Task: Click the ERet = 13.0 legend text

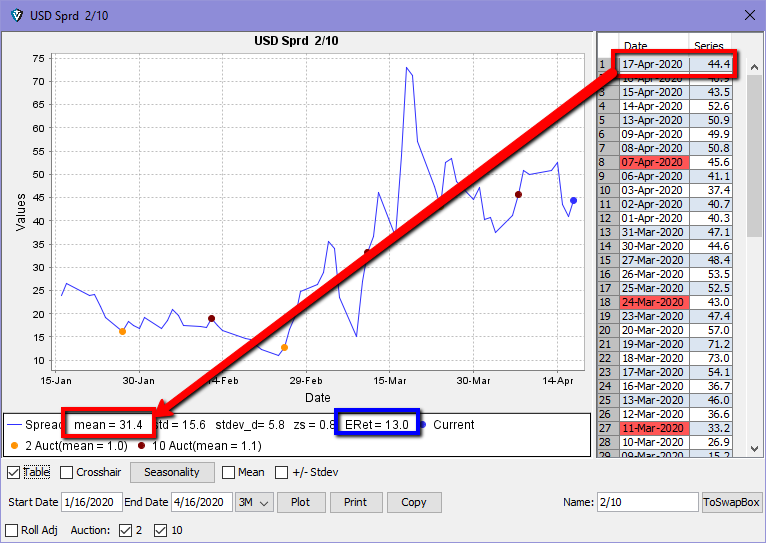Action: pyautogui.click(x=377, y=425)
